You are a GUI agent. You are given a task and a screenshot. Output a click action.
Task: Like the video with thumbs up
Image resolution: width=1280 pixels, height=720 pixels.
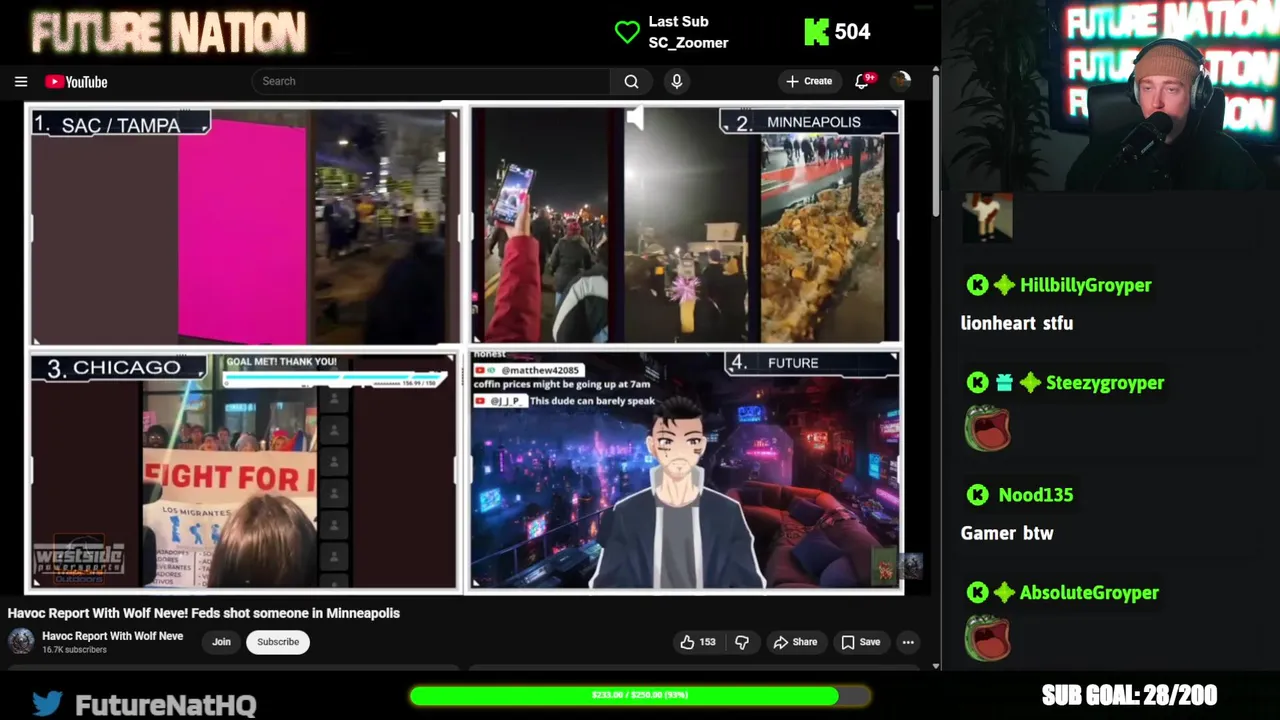(x=698, y=642)
